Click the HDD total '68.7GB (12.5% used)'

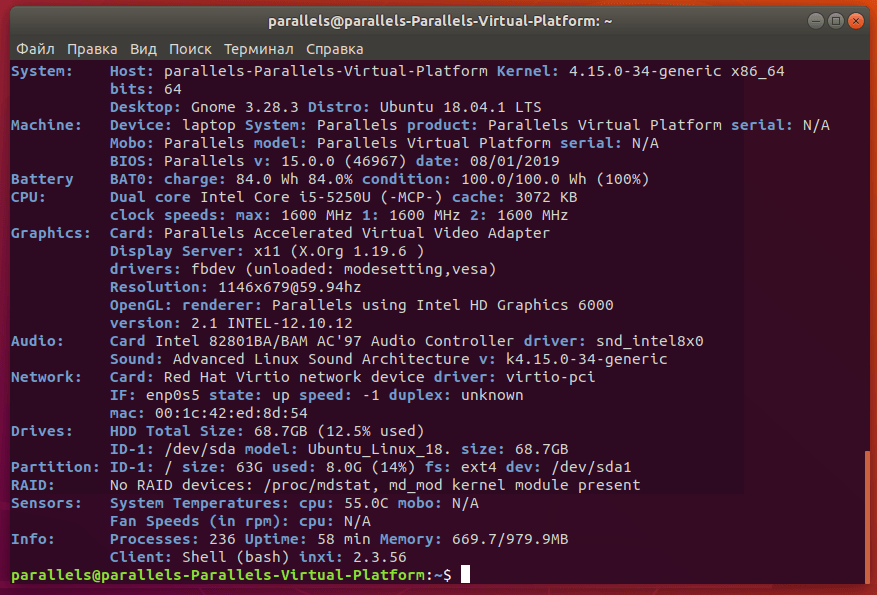pyautogui.click(x=339, y=431)
